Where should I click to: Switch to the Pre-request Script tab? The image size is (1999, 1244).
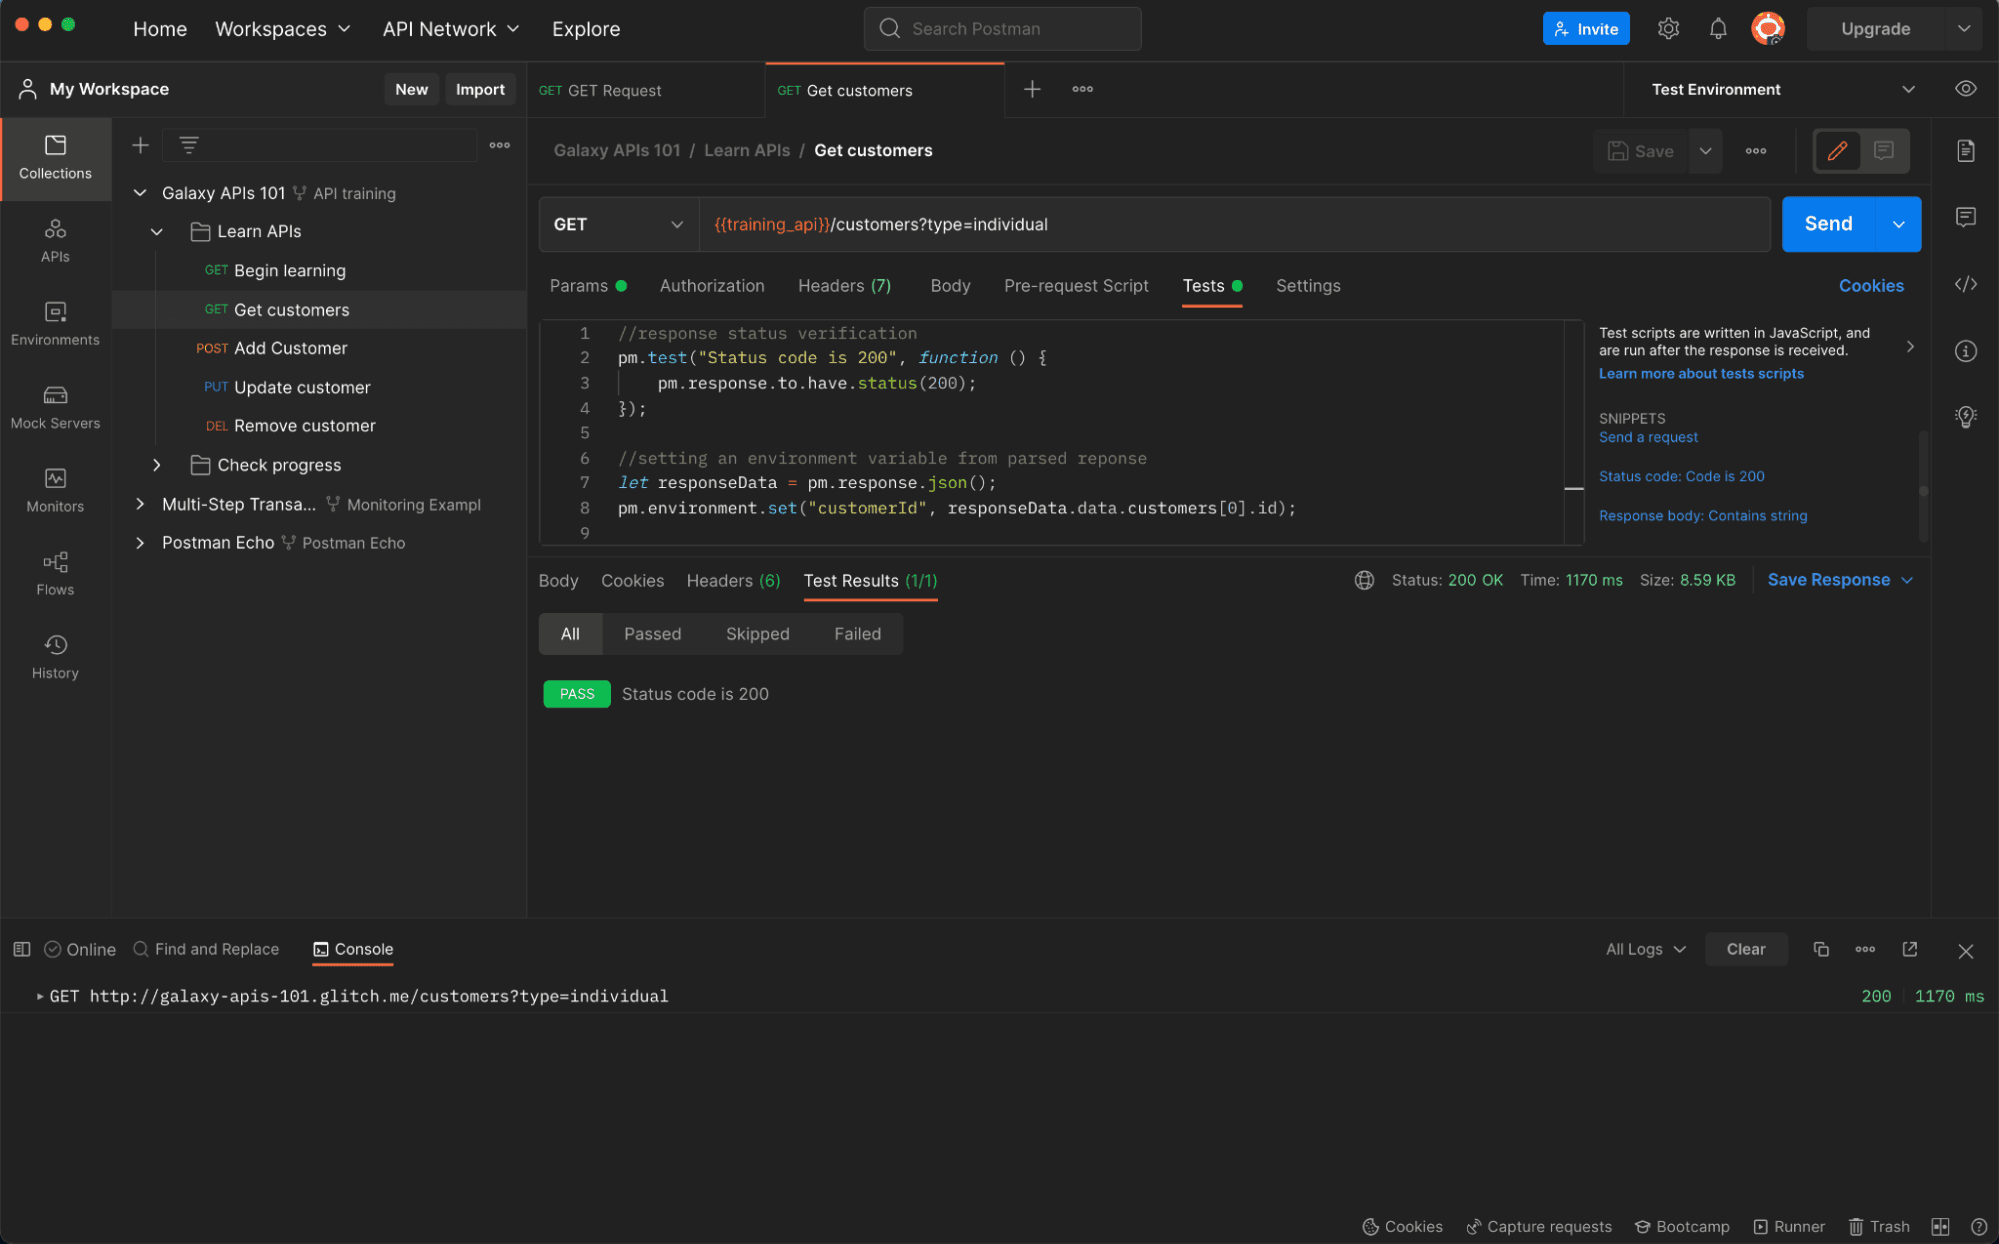(1076, 286)
